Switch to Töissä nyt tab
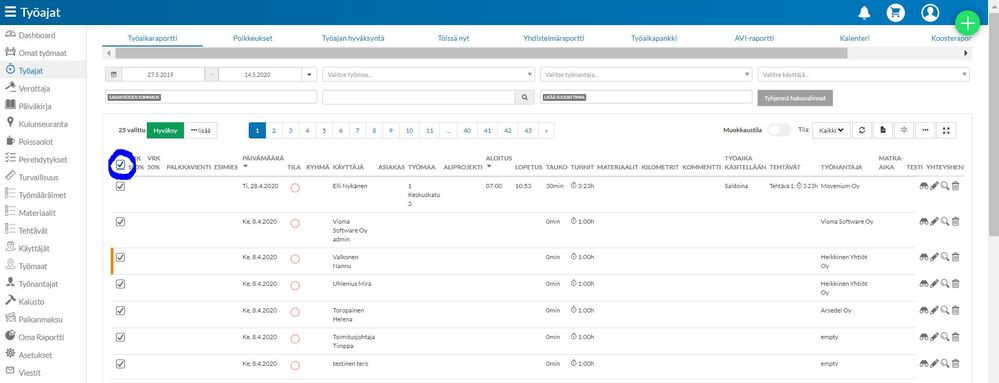Screen dimensions: 999x383 (x=454, y=38)
